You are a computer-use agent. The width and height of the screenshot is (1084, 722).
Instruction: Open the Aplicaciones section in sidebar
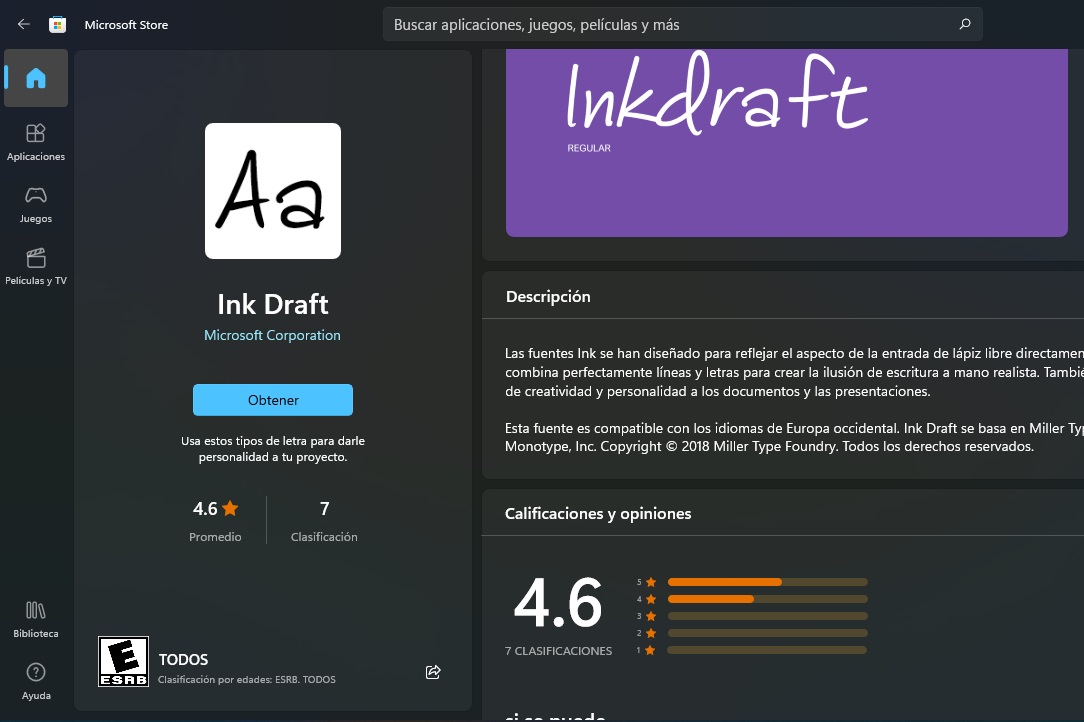click(x=36, y=140)
